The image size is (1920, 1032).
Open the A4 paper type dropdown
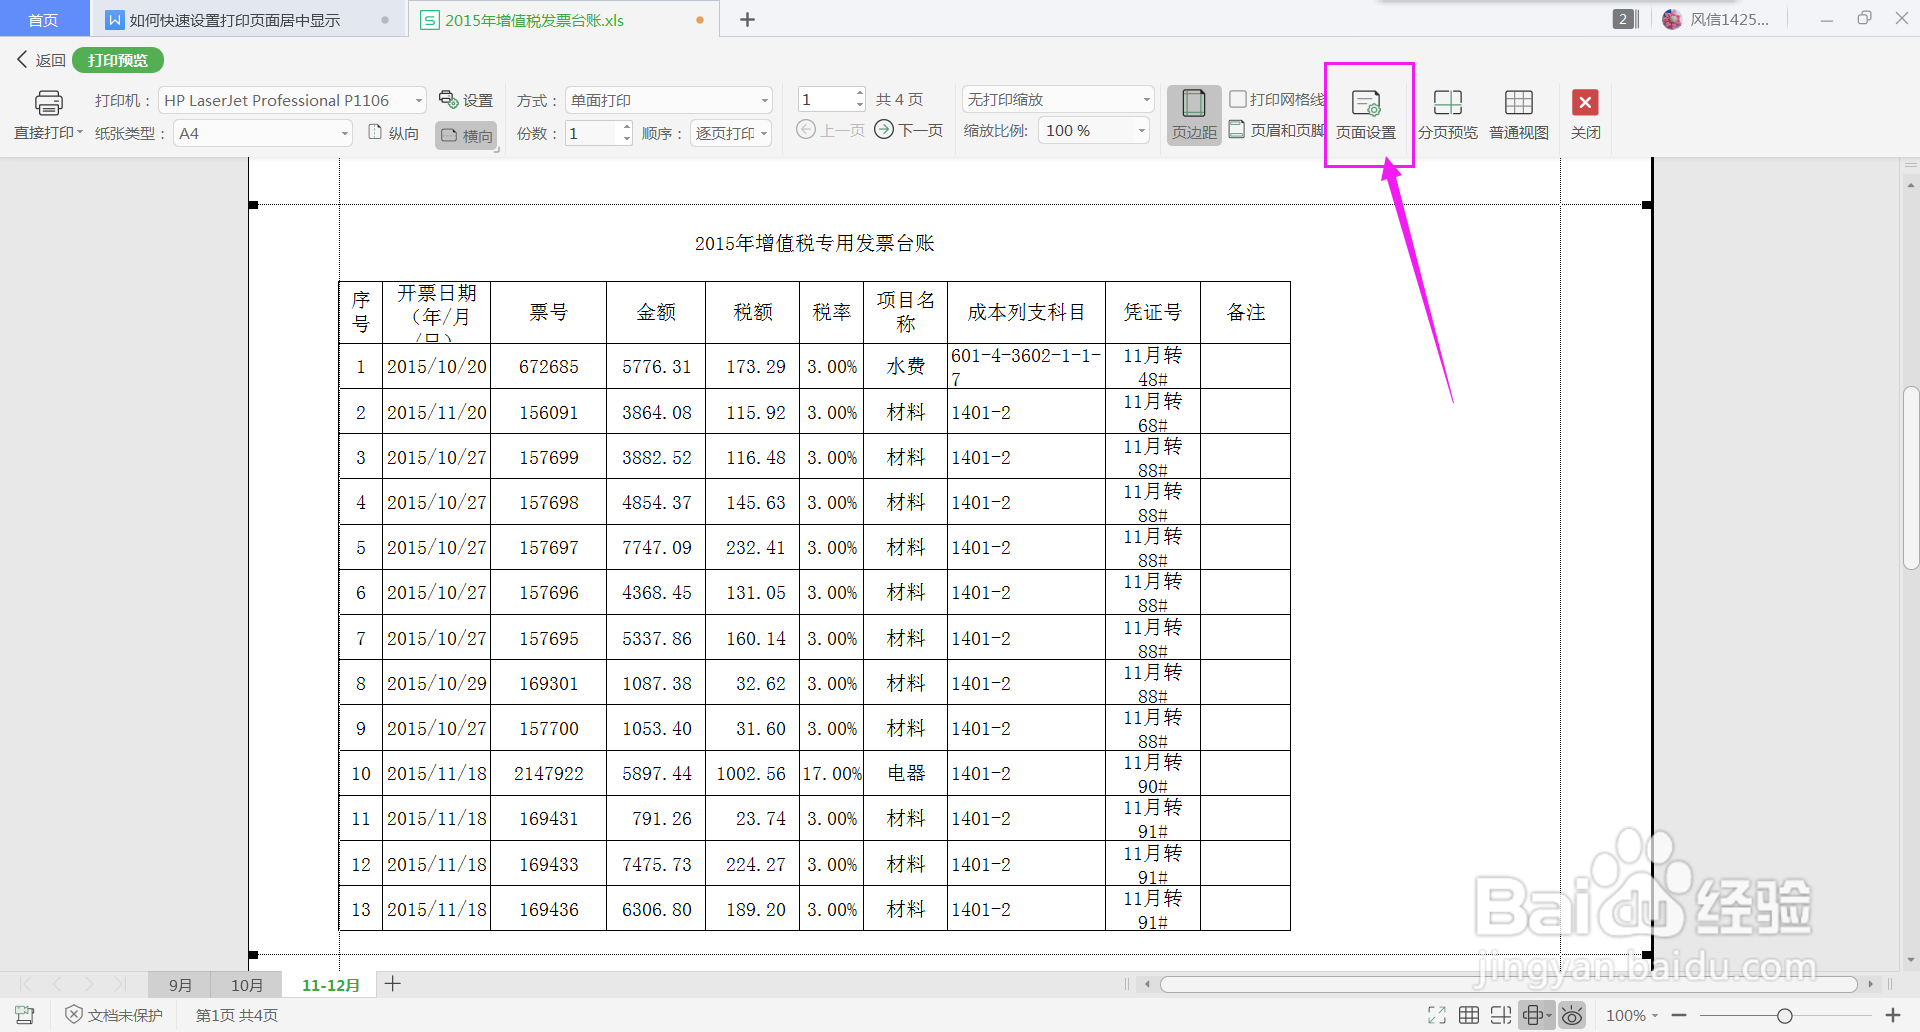pyautogui.click(x=344, y=132)
